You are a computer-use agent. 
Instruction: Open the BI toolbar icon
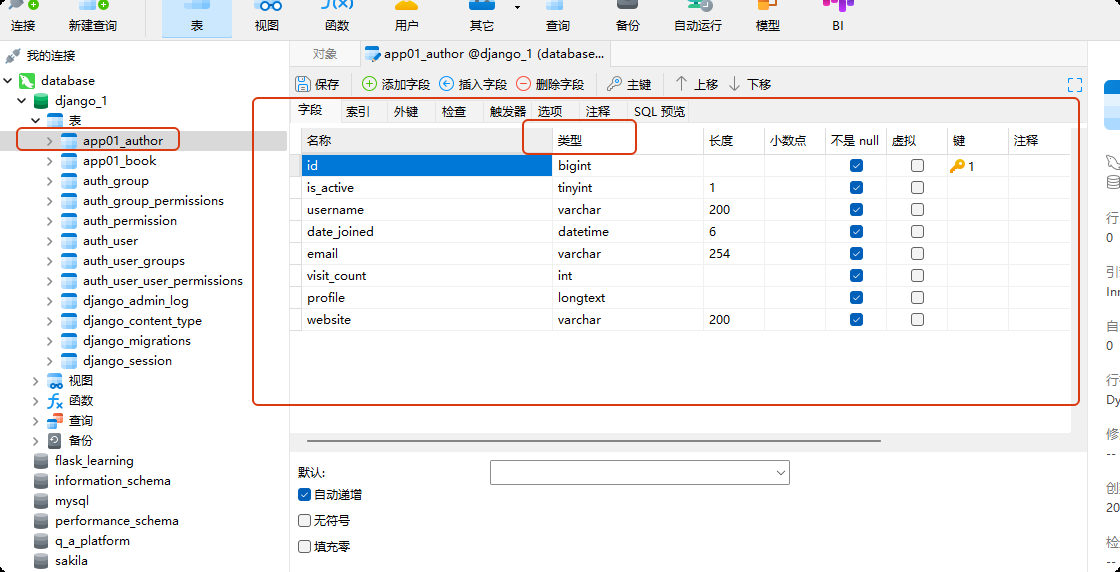[838, 17]
